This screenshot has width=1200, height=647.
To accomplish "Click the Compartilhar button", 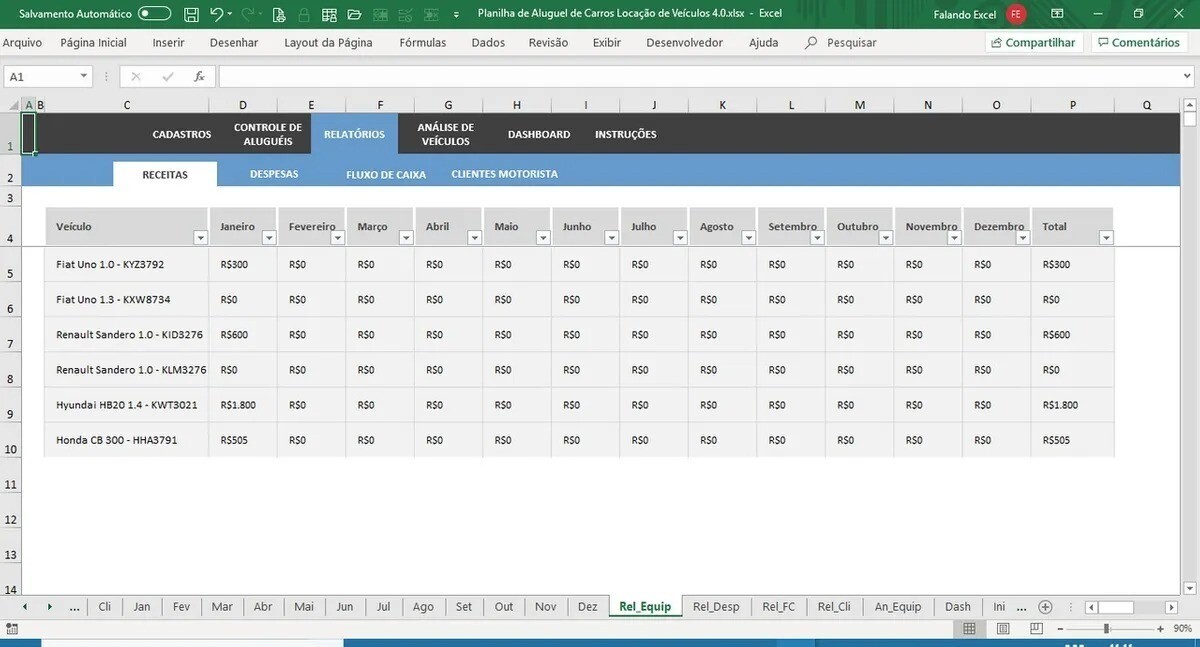I will pyautogui.click(x=1033, y=43).
